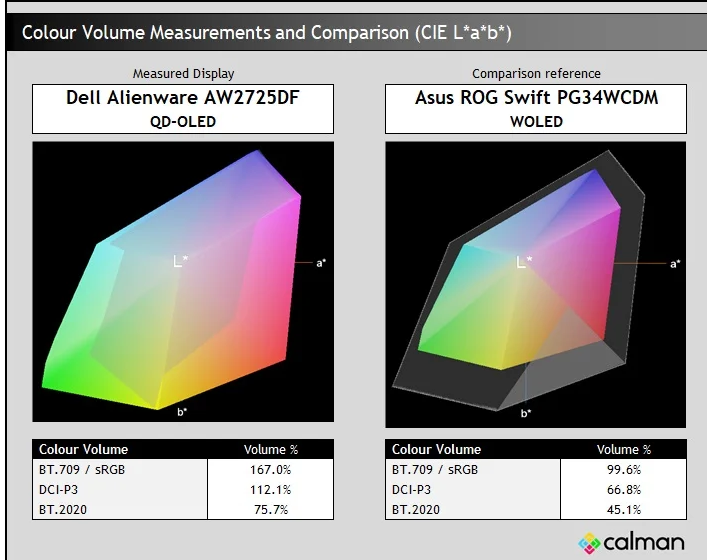
Task: Click the L* axis label in Asus plot
Action: tap(524, 261)
